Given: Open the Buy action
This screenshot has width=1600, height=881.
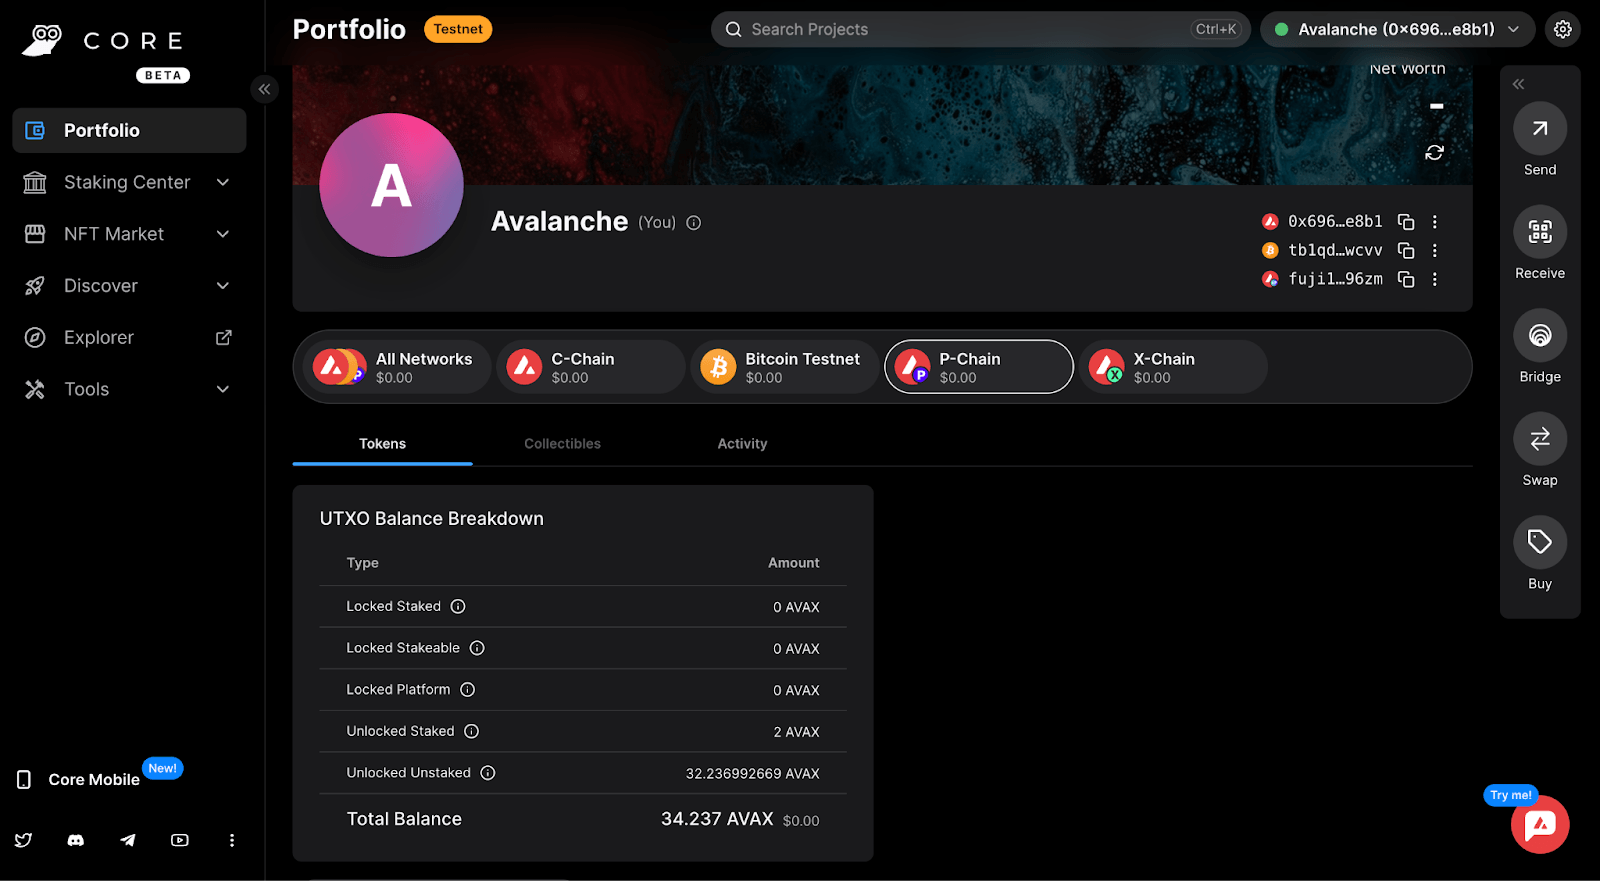Looking at the screenshot, I should coord(1540,543).
